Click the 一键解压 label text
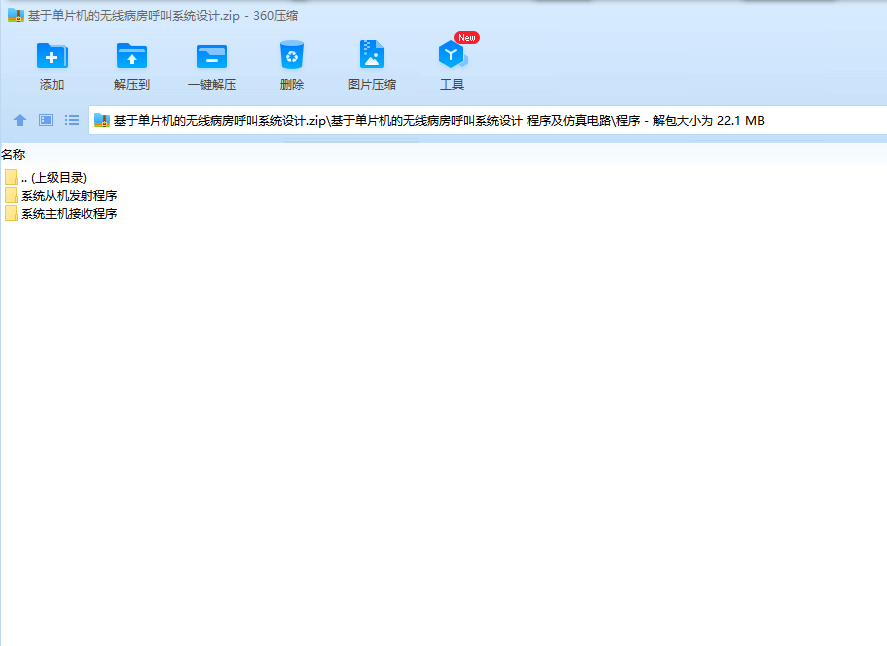The height and width of the screenshot is (646, 887). point(212,85)
